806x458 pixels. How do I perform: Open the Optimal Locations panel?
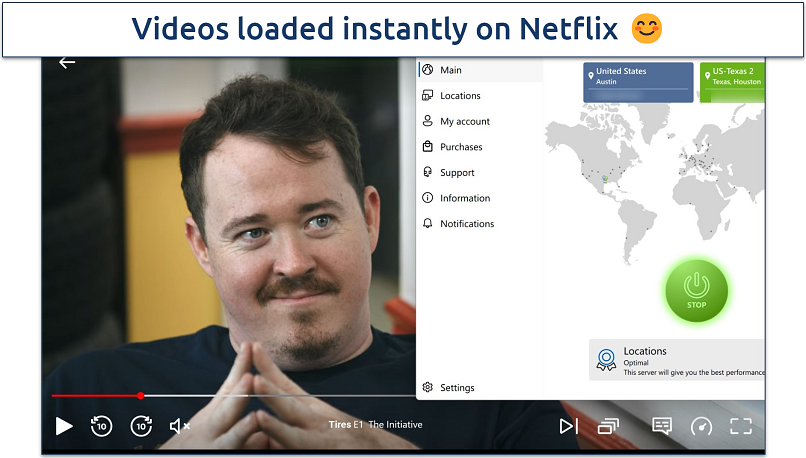tap(677, 360)
